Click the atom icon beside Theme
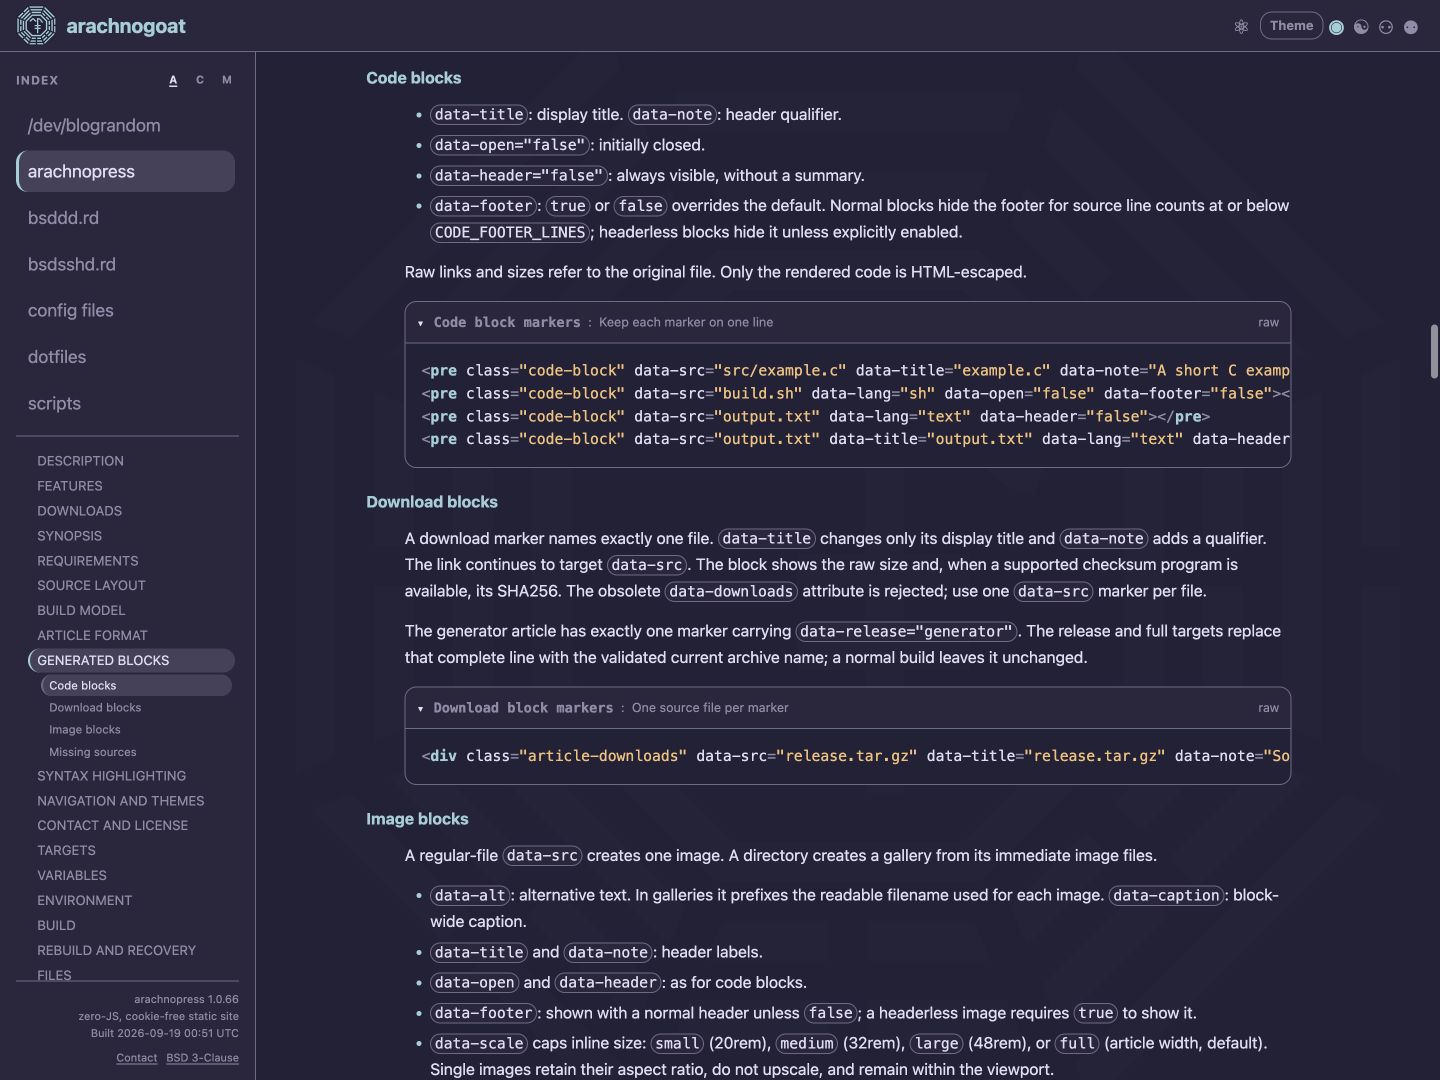This screenshot has width=1440, height=1080. 1241,27
